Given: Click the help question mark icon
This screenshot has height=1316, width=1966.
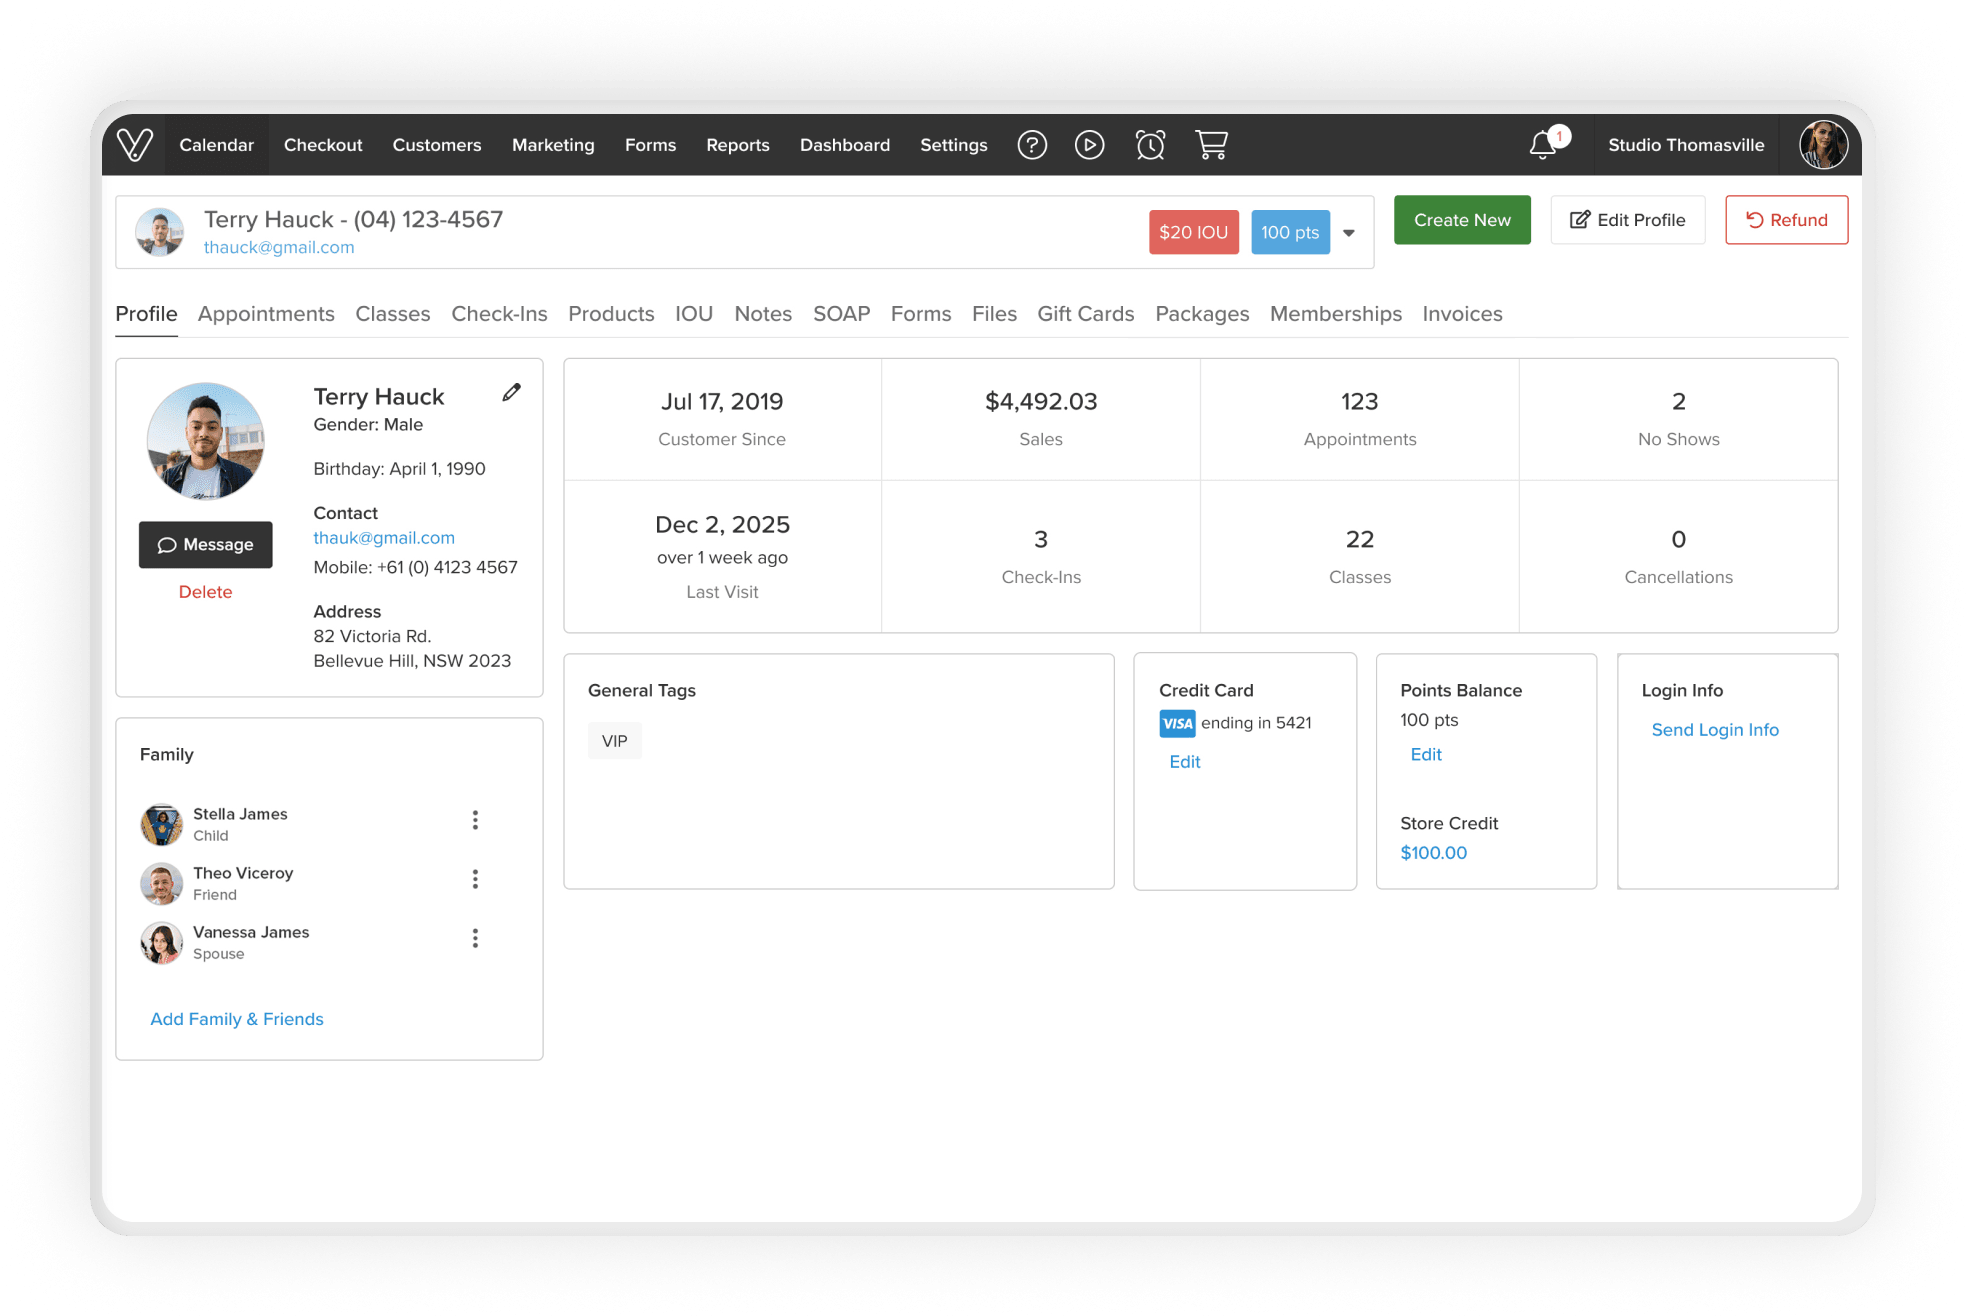Looking at the screenshot, I should [x=1032, y=145].
